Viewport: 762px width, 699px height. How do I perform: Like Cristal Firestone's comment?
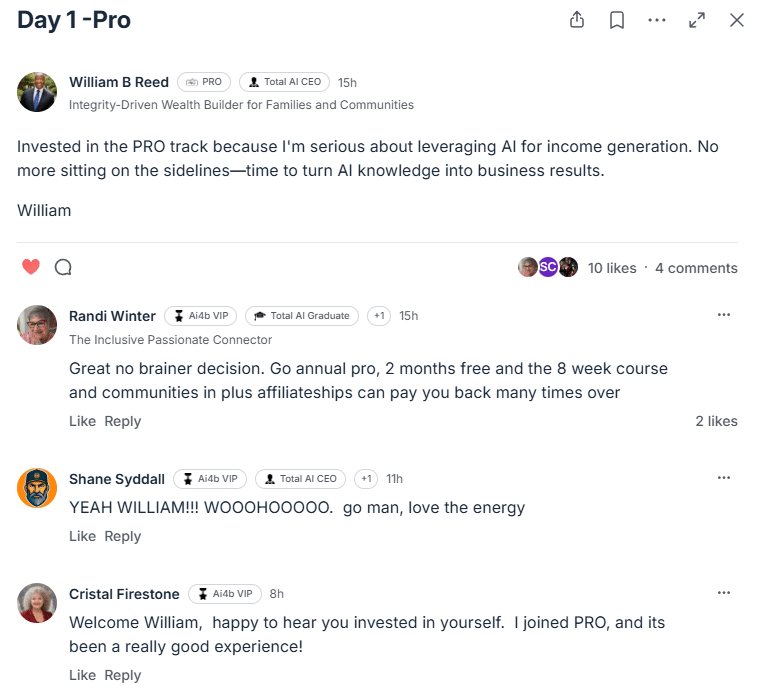tap(82, 675)
